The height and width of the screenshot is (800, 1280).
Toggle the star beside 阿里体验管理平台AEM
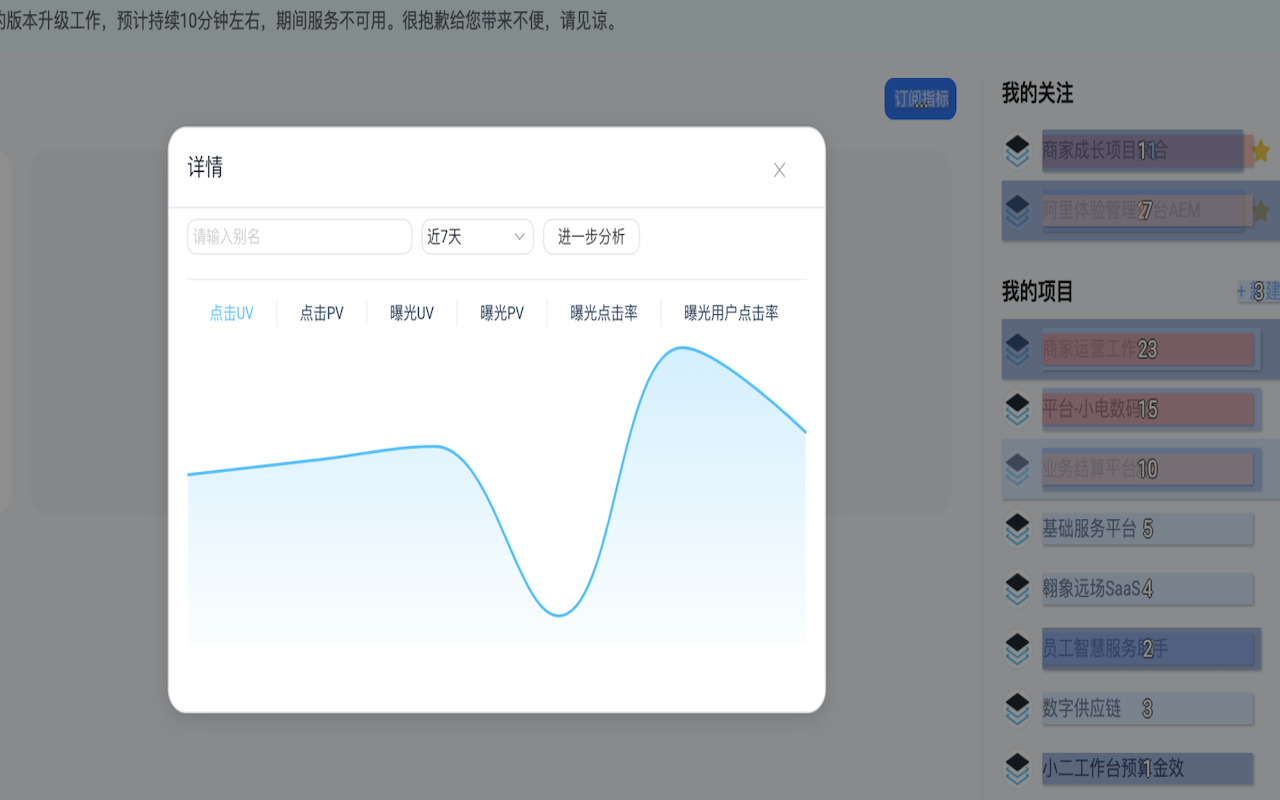[x=1260, y=211]
